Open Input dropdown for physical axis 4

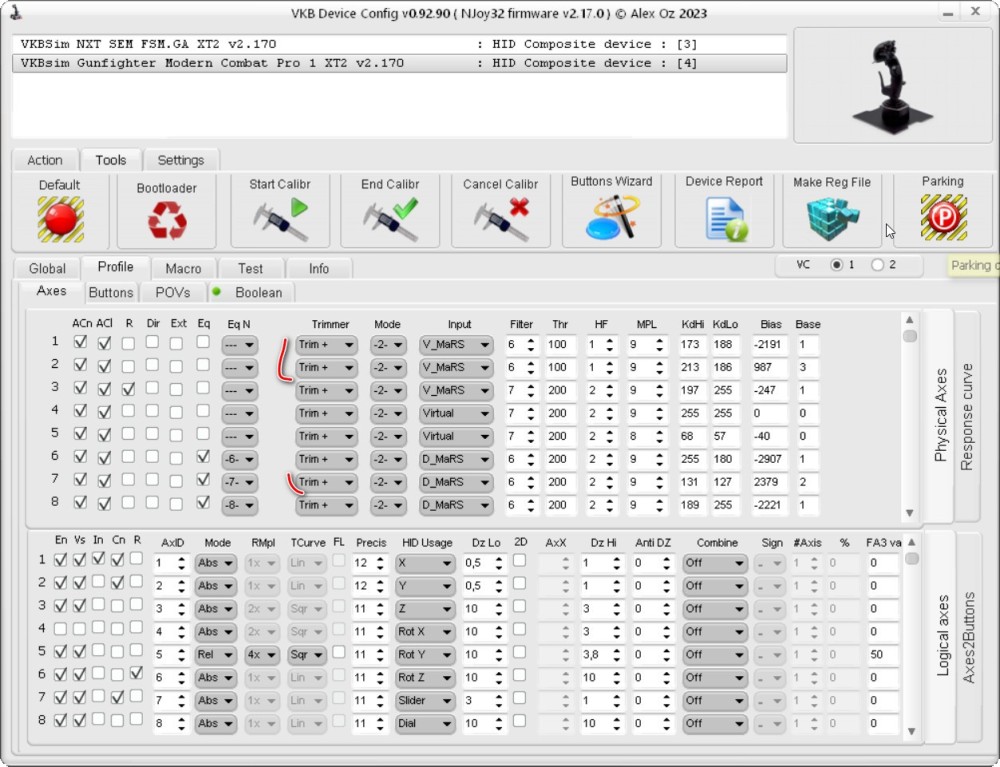456,414
